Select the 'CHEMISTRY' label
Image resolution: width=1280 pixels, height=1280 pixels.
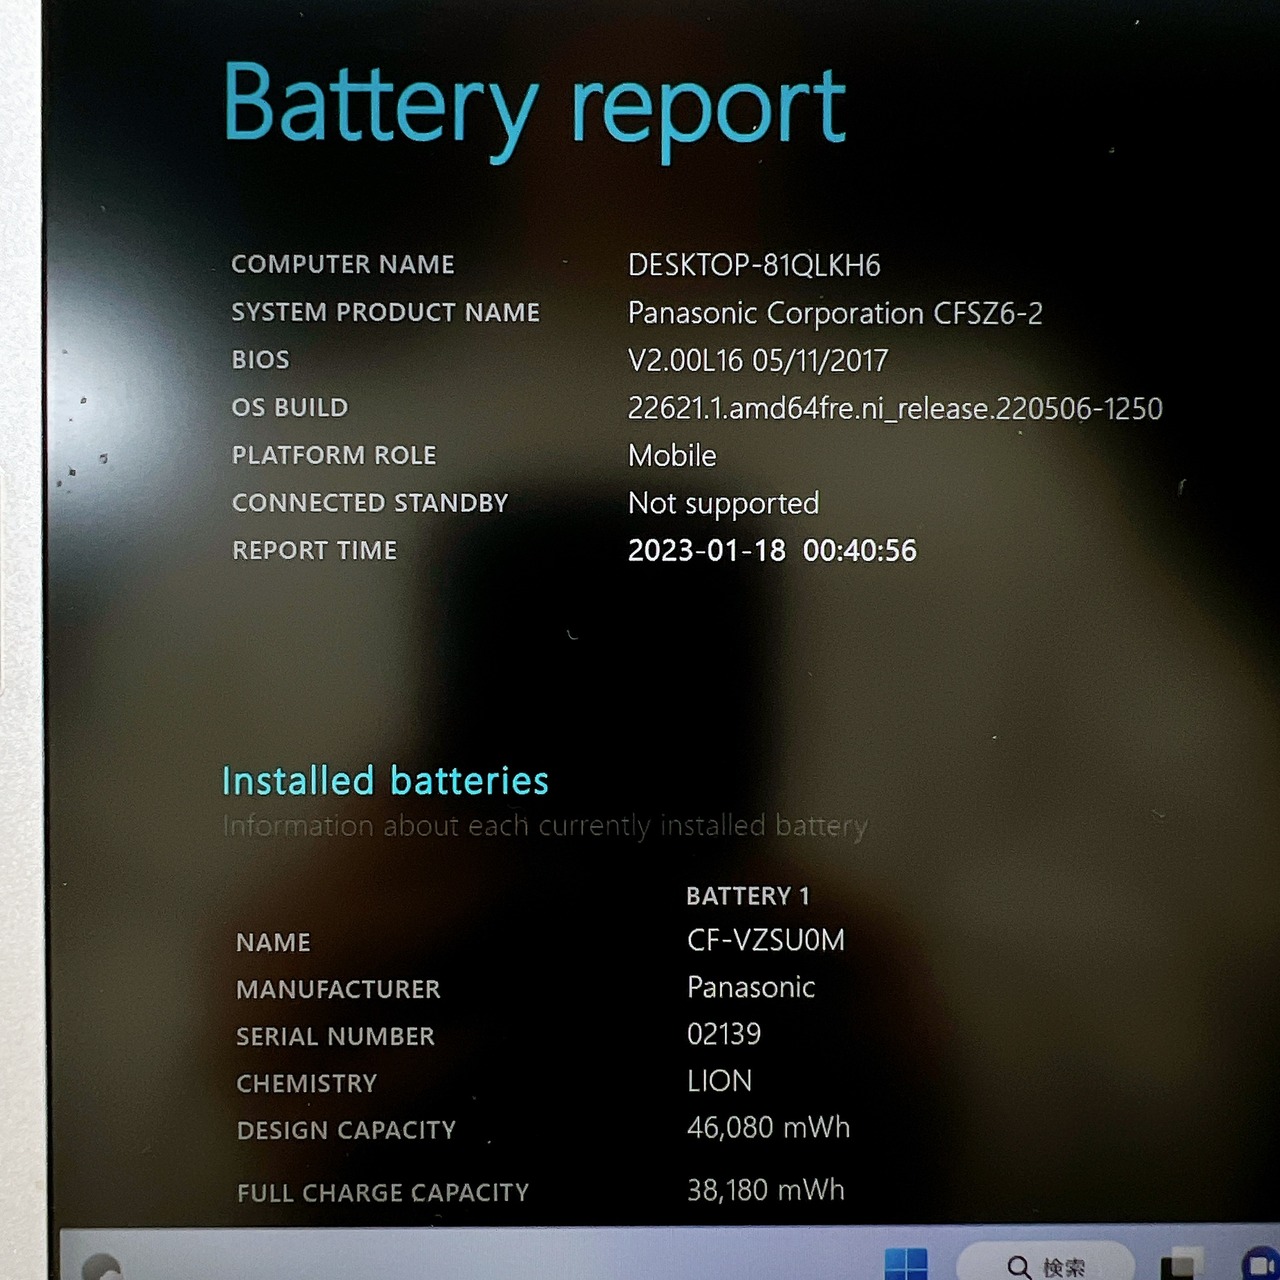[x=307, y=1083]
